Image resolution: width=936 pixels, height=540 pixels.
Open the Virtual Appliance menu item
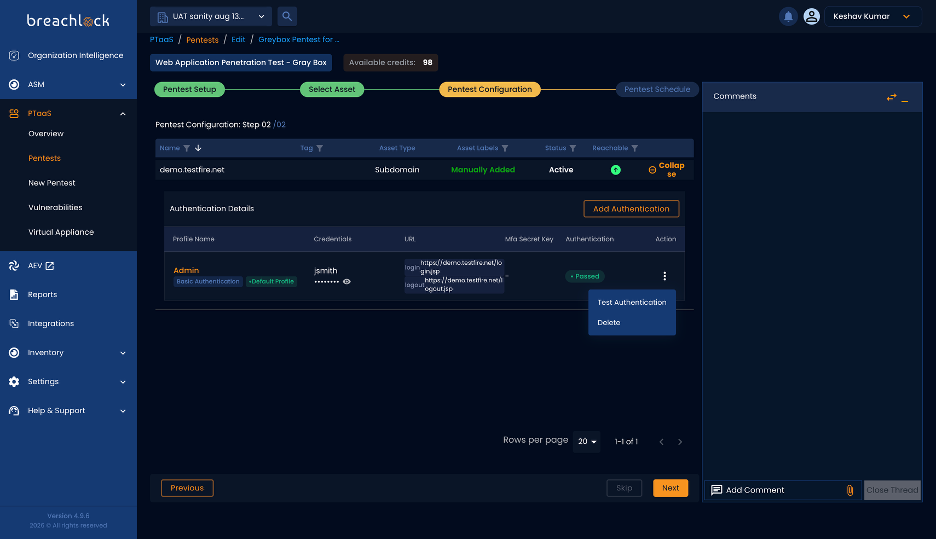[61, 232]
